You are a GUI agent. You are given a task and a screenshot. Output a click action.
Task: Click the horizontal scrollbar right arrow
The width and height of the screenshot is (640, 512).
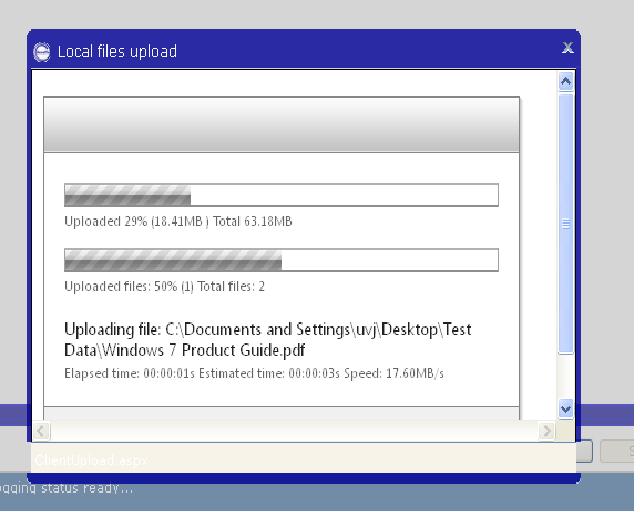547,431
